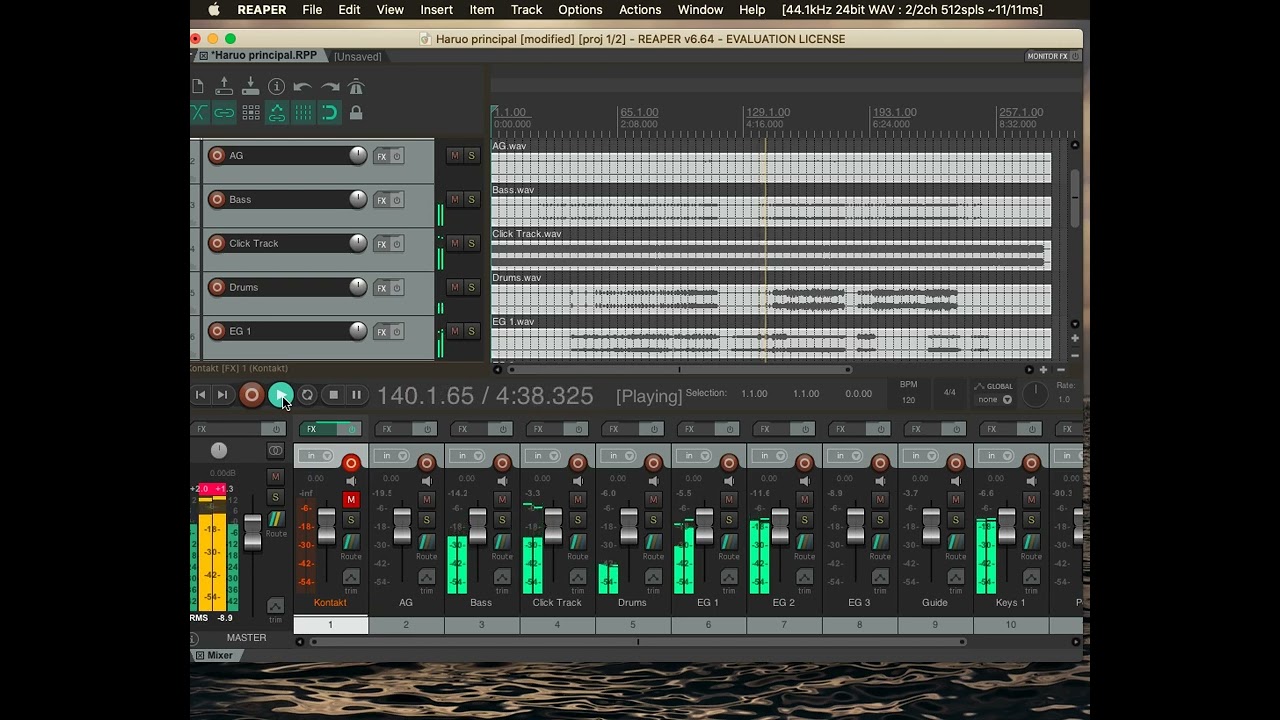Disarm record on Kontakt mixer strip
This screenshot has width=1280, height=720.
point(351,463)
